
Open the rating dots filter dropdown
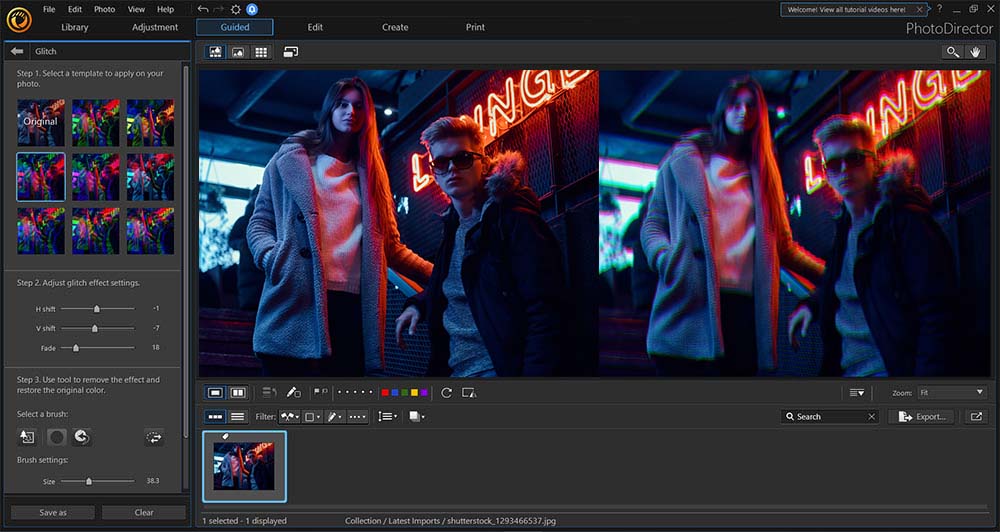(x=357, y=417)
